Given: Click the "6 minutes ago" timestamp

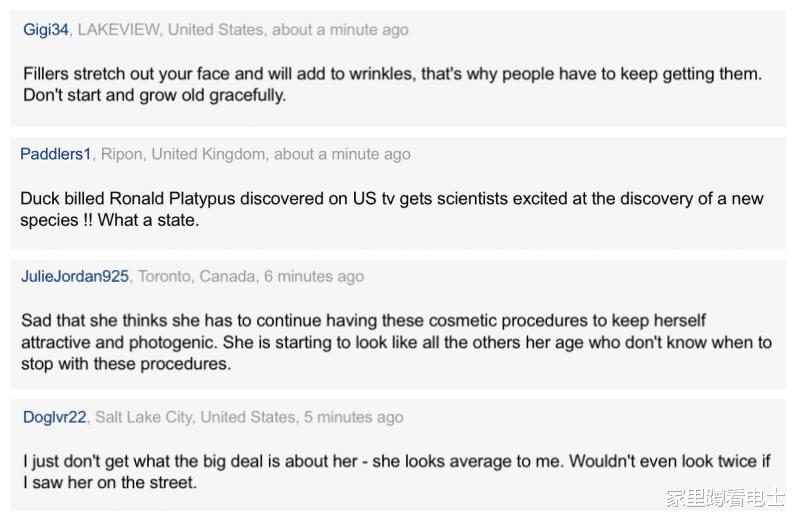Looking at the screenshot, I should pos(314,276).
